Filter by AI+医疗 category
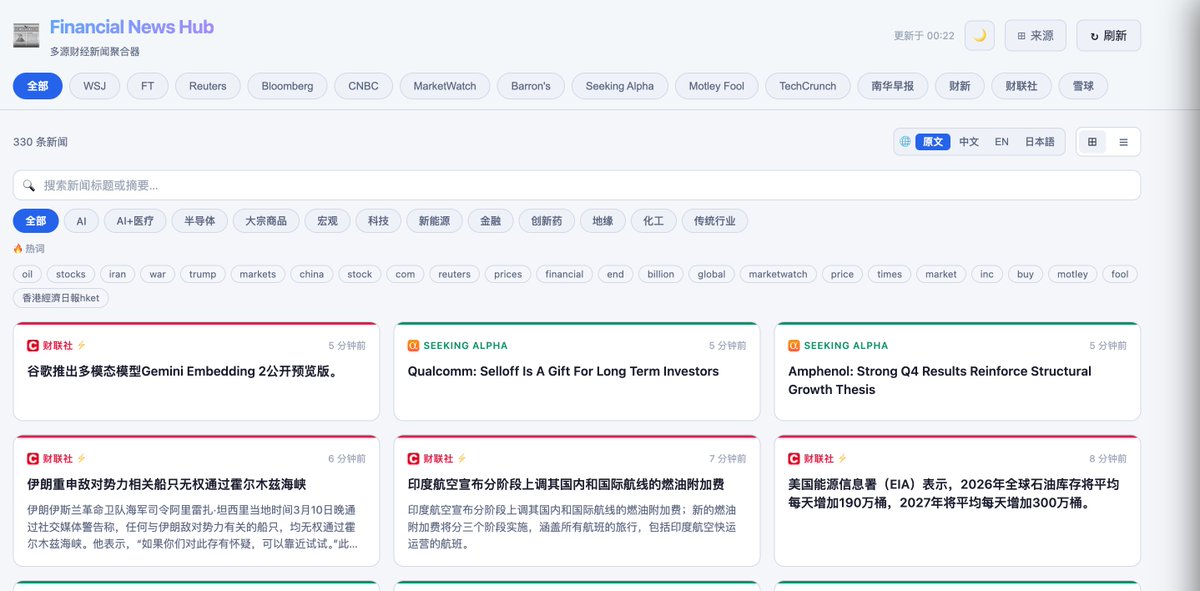This screenshot has height=591, width=1200. pos(135,221)
